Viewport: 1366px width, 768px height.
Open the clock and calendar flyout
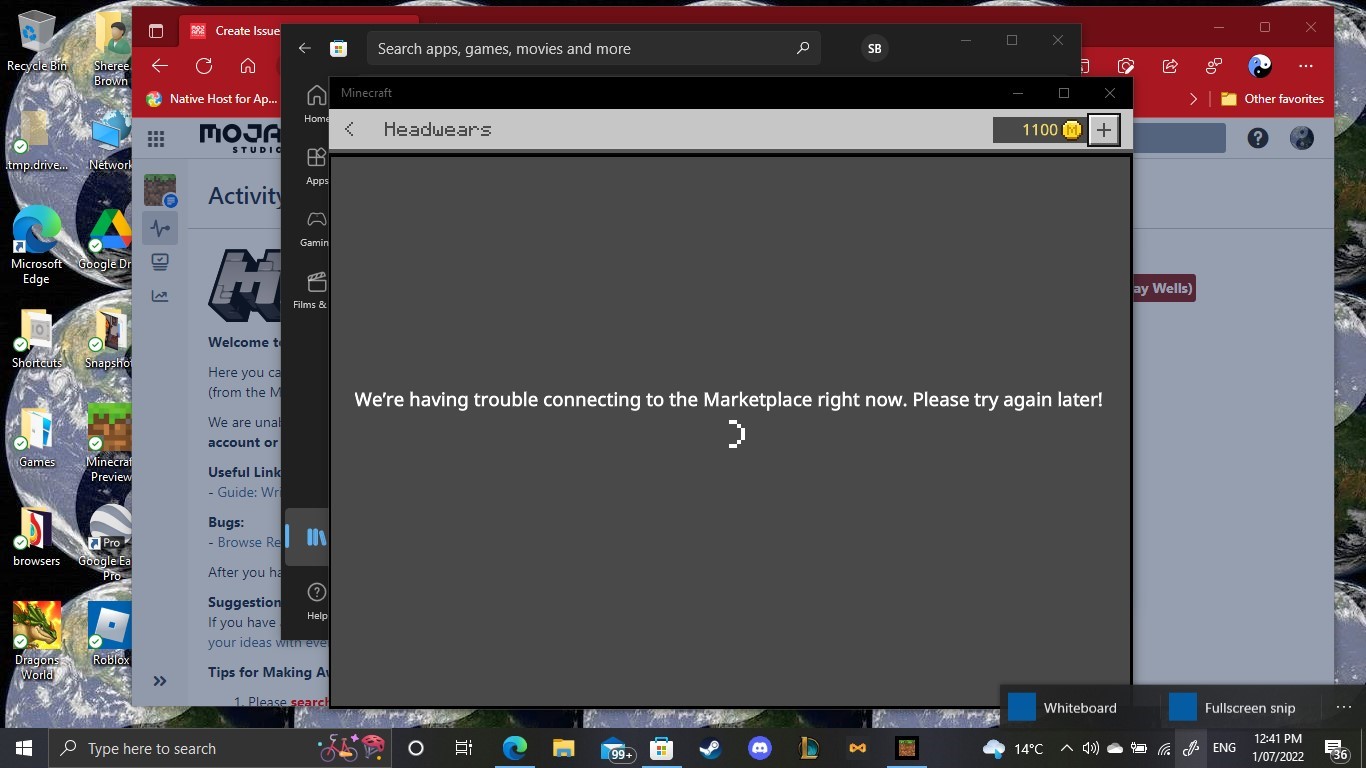pos(1278,748)
